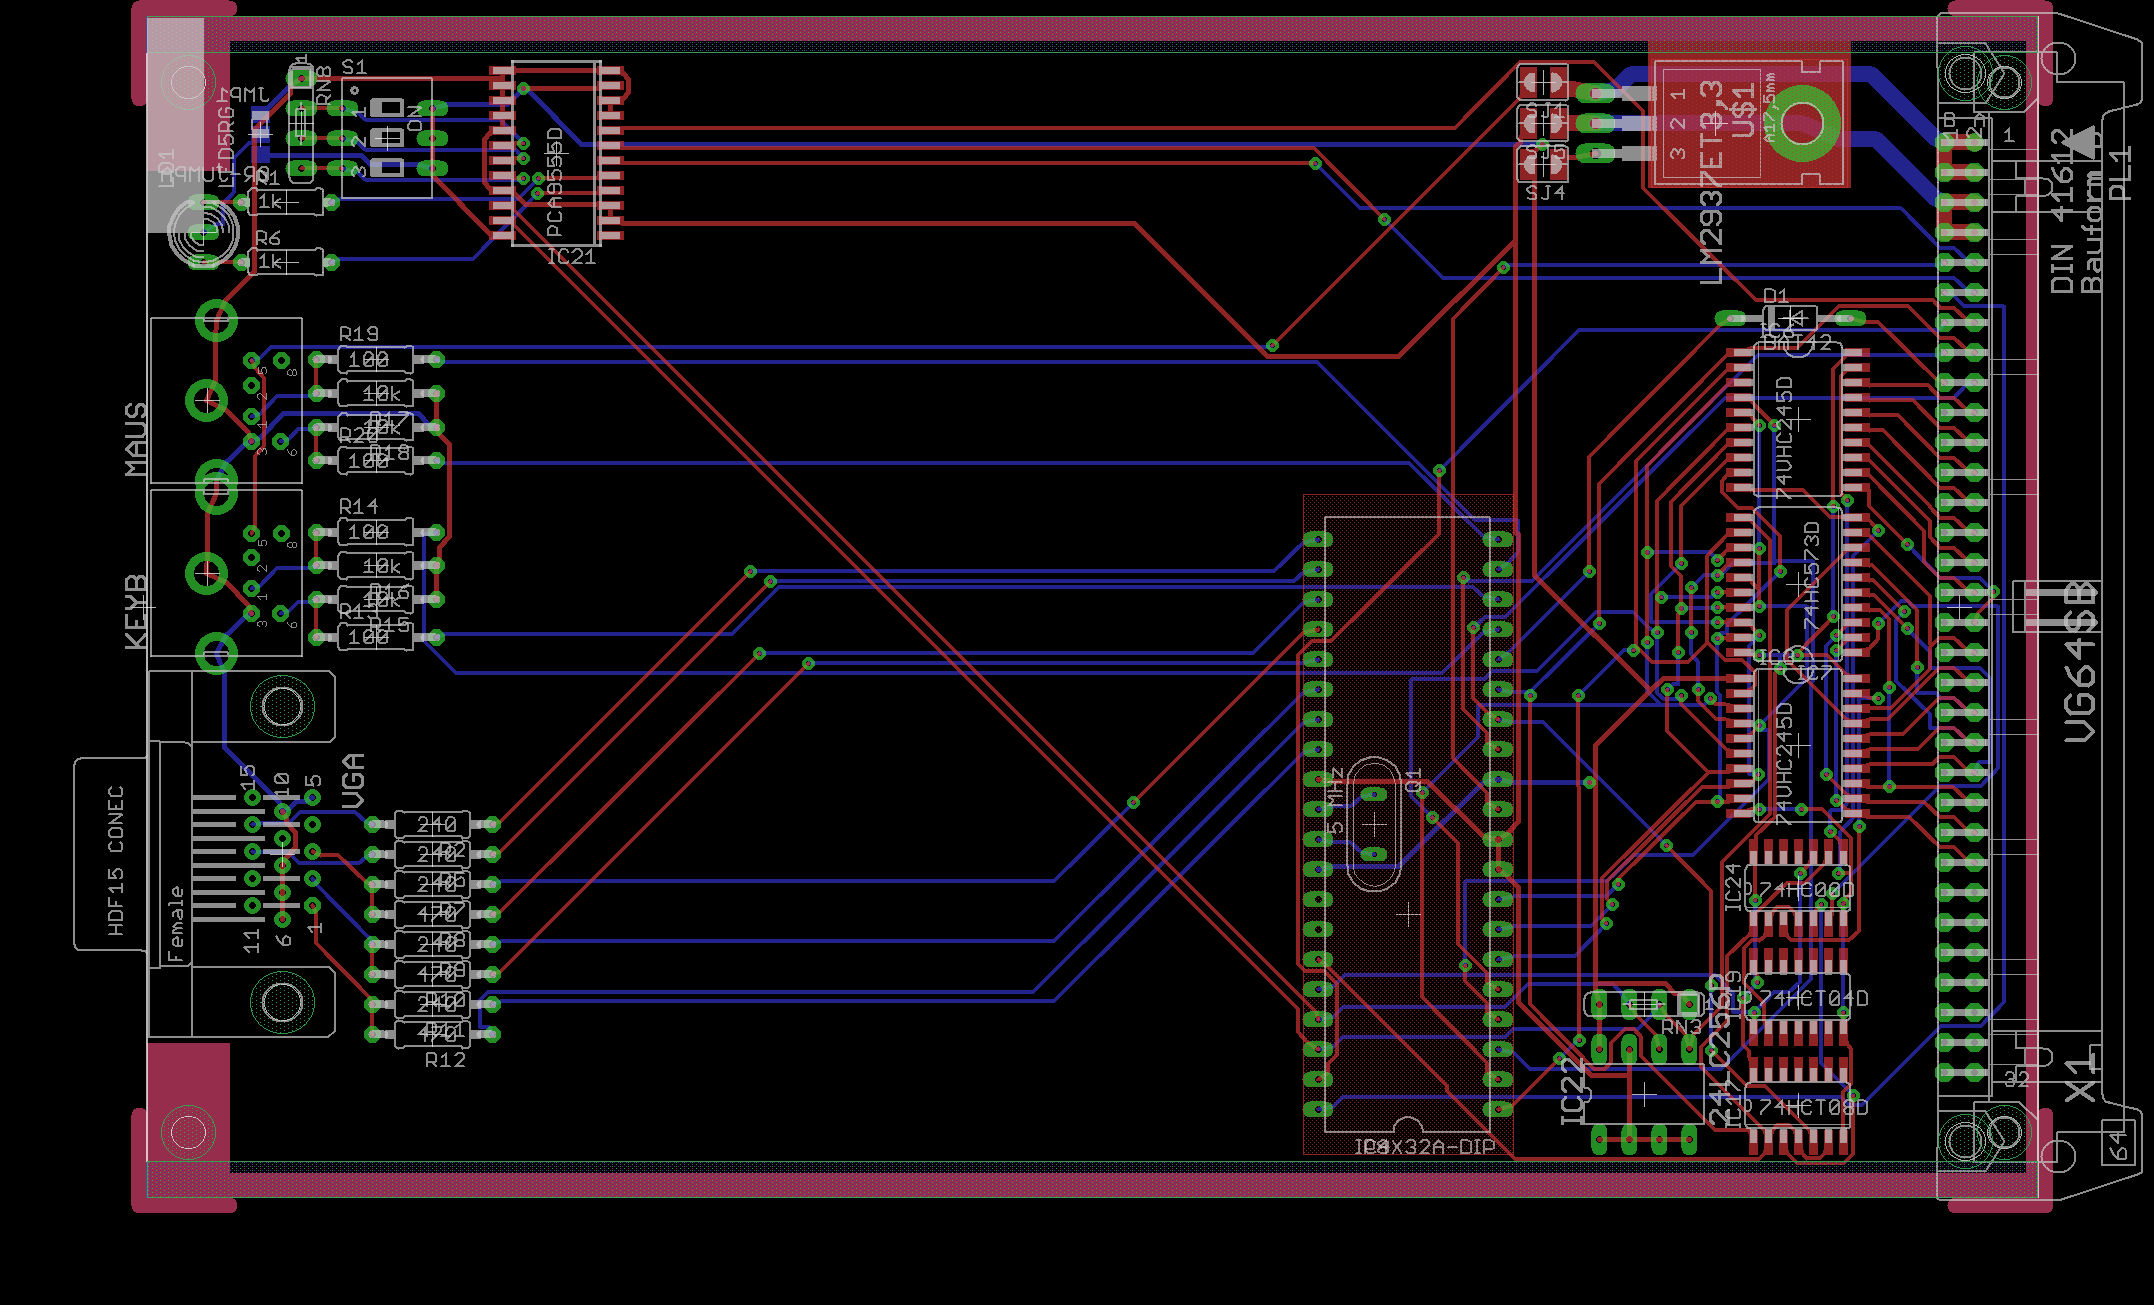Select the R12 470 ohm resistor
The image size is (2154, 1305).
click(432, 1033)
